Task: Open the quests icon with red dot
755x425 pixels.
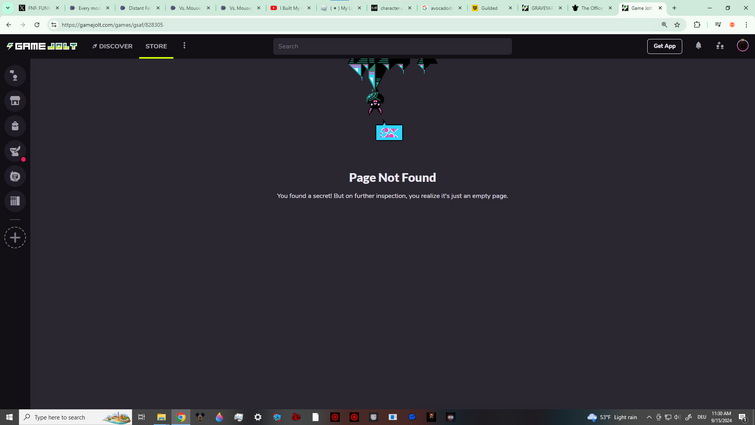Action: (x=15, y=151)
